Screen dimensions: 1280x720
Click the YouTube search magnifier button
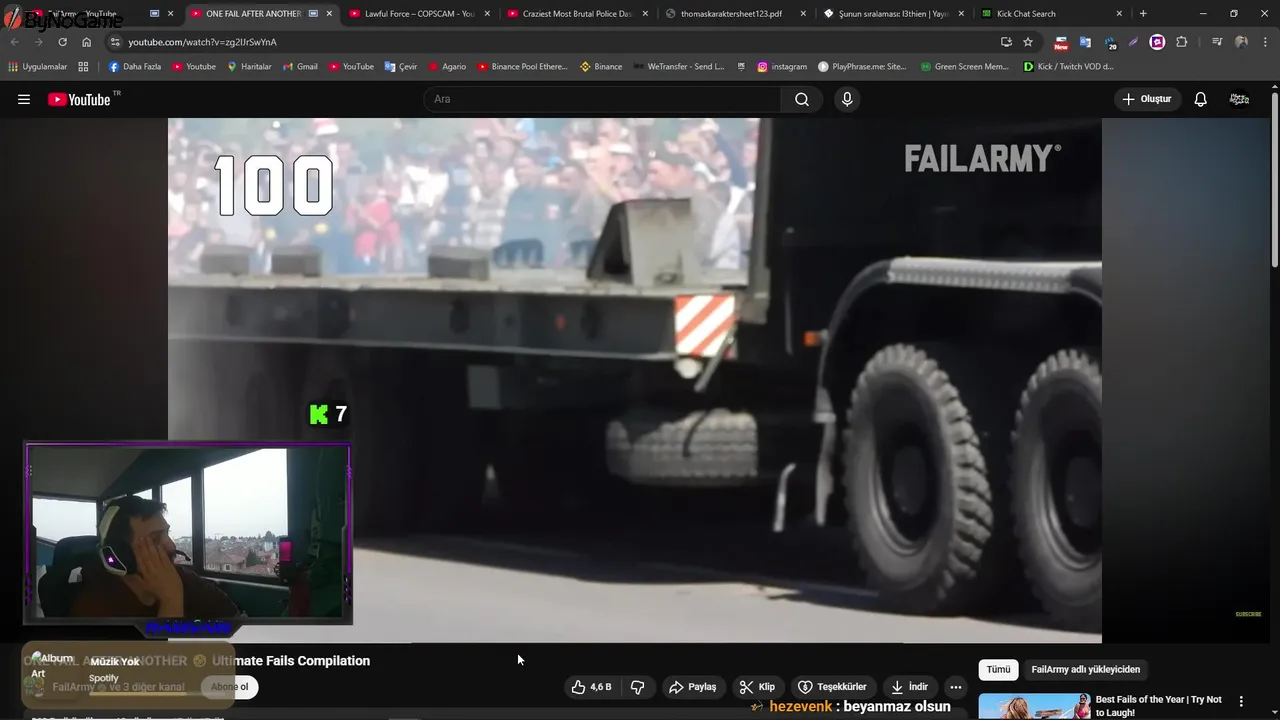click(802, 99)
